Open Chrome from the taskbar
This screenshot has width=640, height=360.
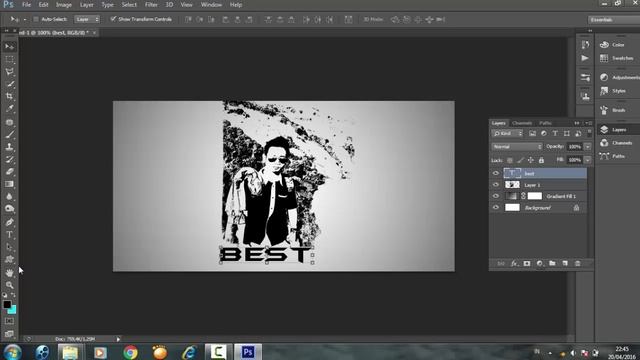coord(131,352)
